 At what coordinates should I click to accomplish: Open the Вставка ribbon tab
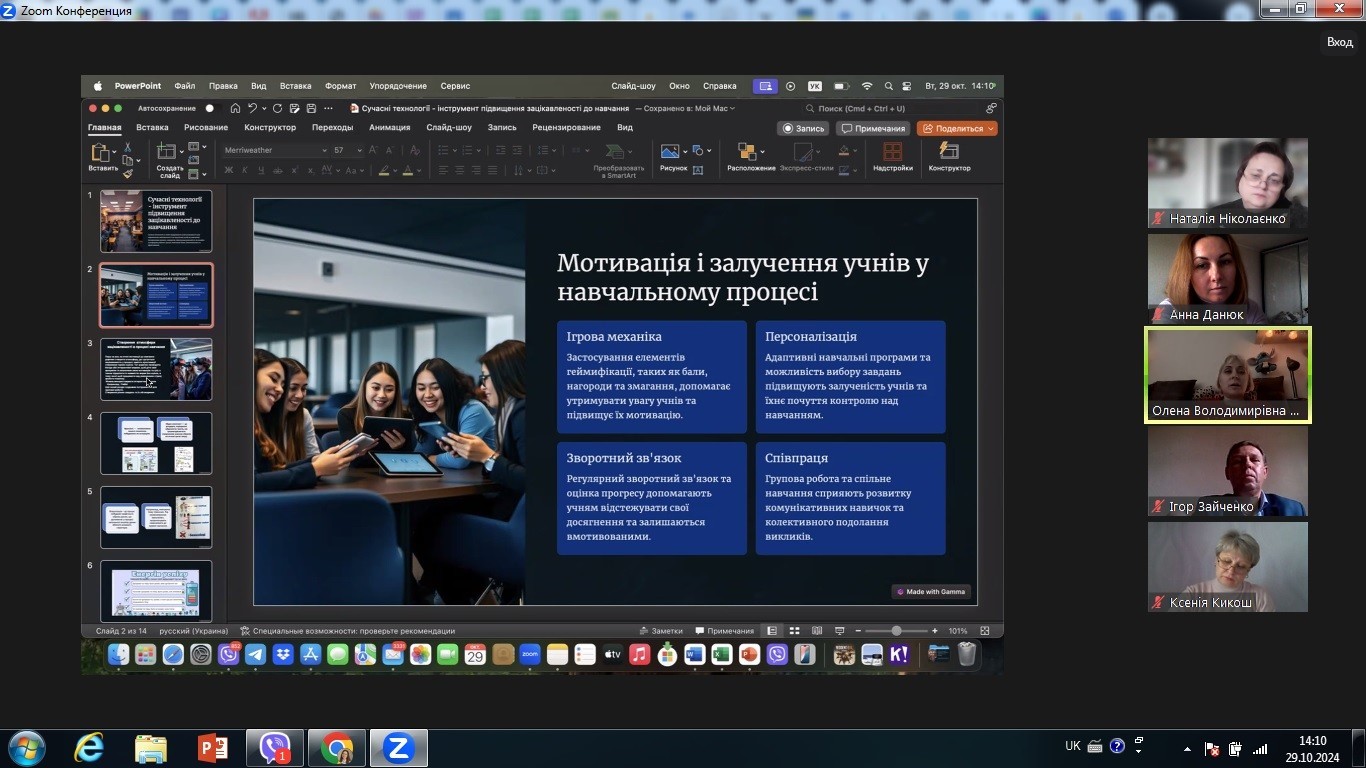coord(152,128)
